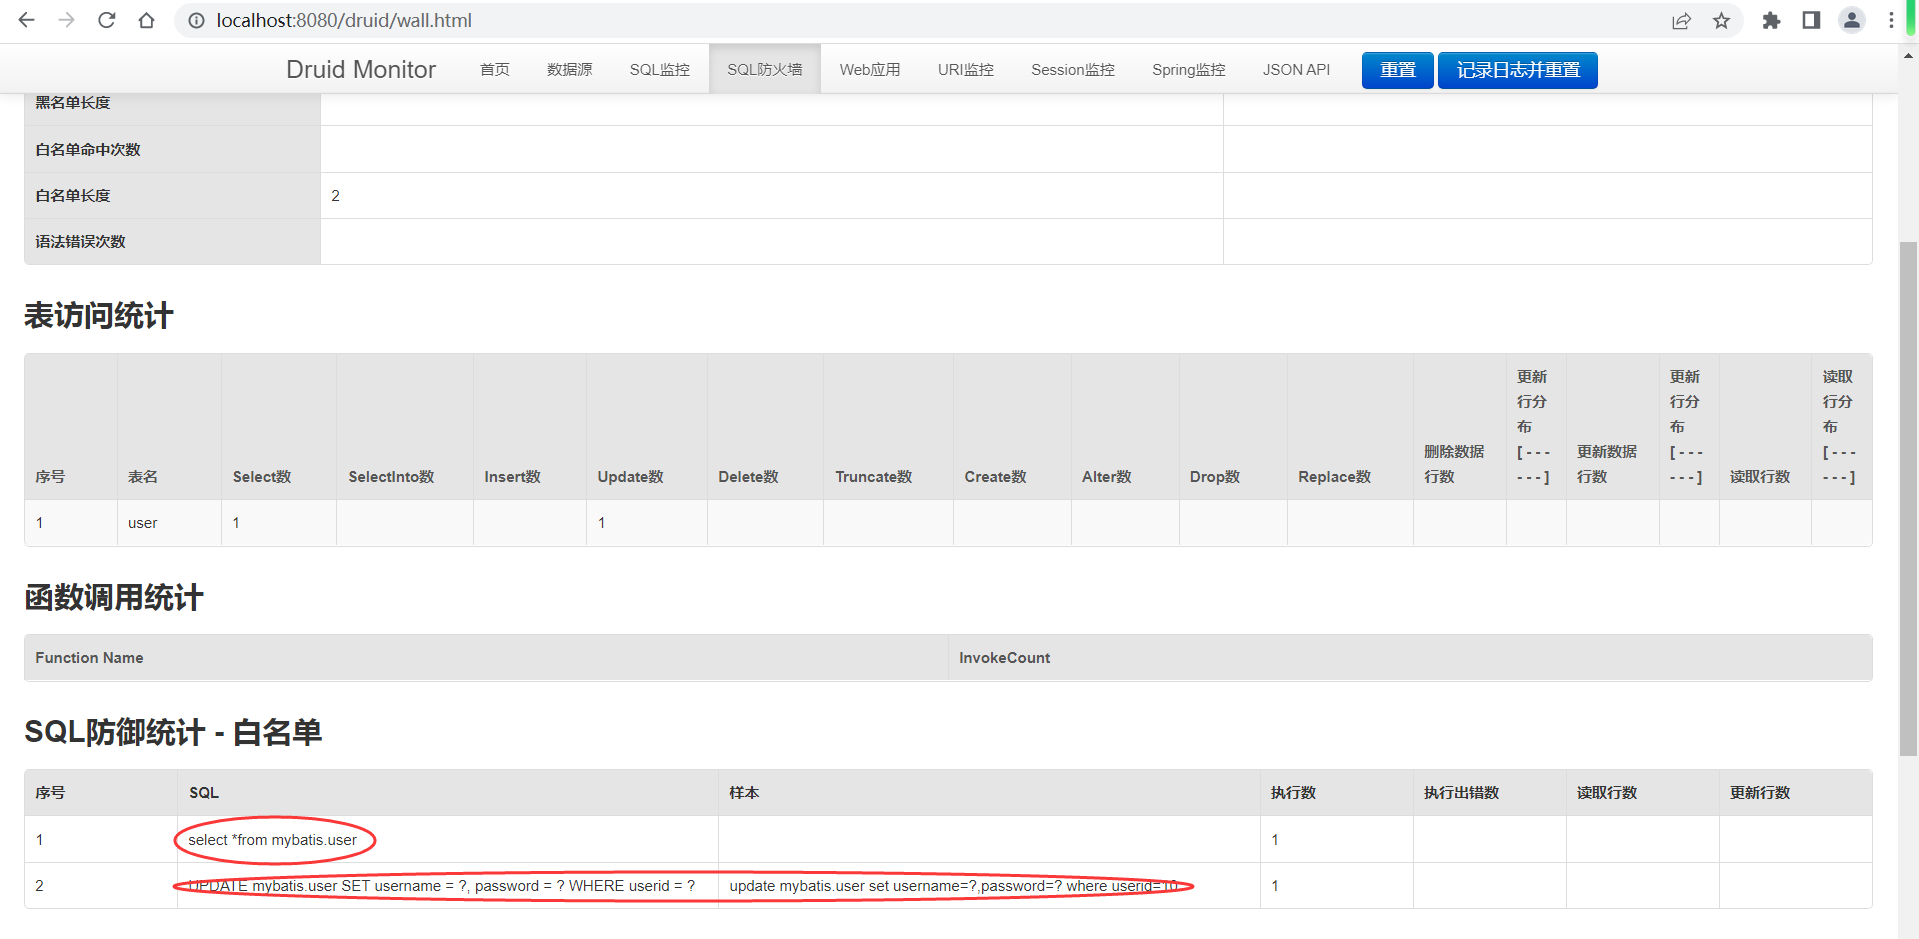Viewport: 1919px width, 939px height.
Task: Go forward with the forward arrow
Action: pos(66,20)
